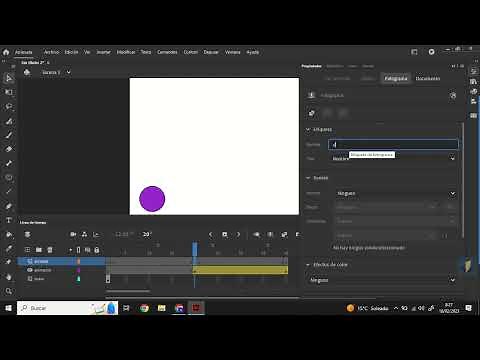Screen dimensions: 480x360
Task: Open the Depurar menu
Action: [211, 52]
